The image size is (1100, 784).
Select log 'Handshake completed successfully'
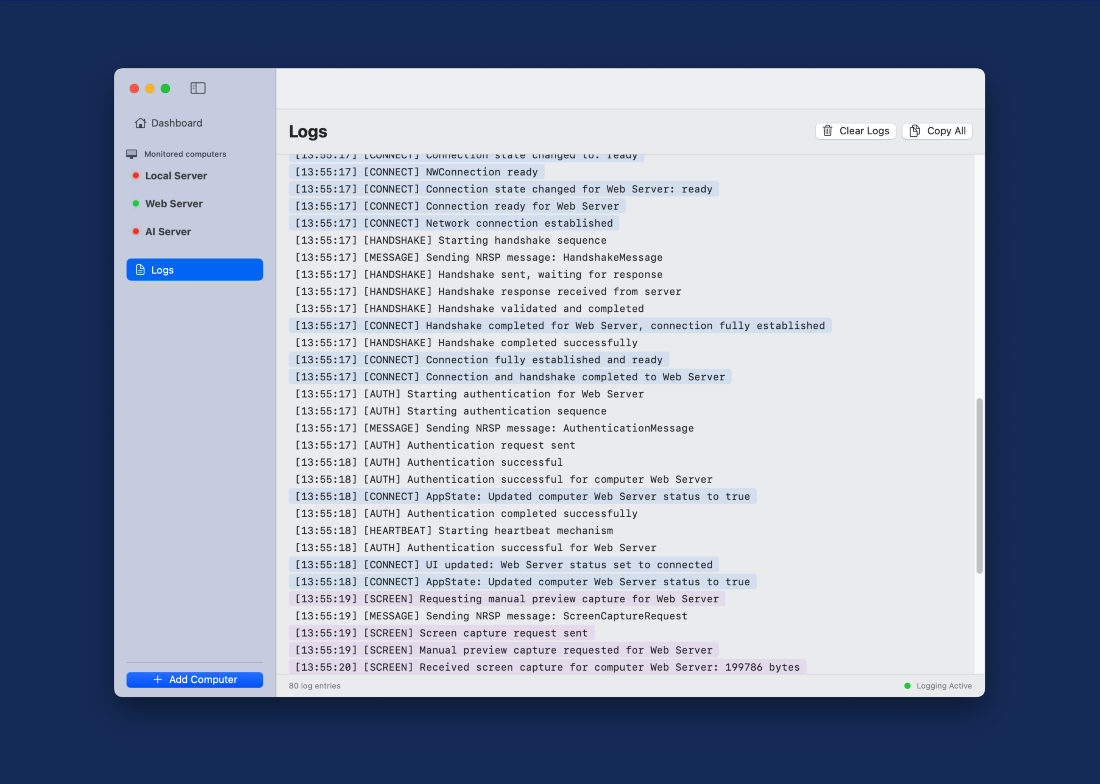(x=466, y=343)
